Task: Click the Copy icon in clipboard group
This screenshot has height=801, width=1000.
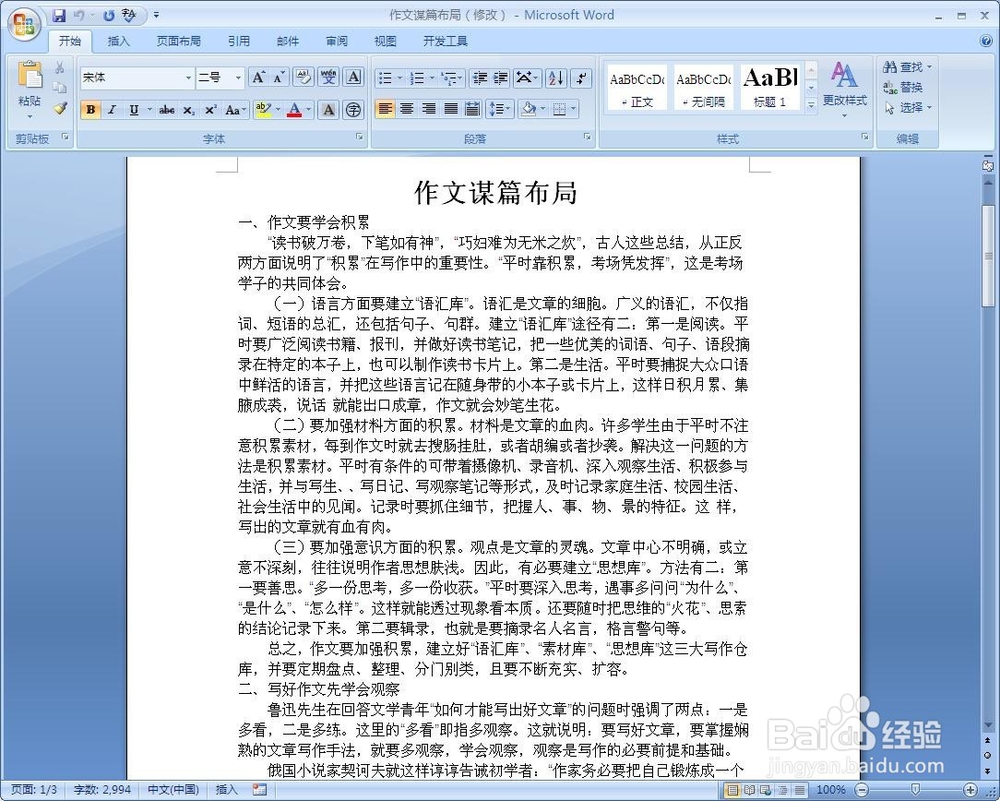Action: (x=60, y=87)
